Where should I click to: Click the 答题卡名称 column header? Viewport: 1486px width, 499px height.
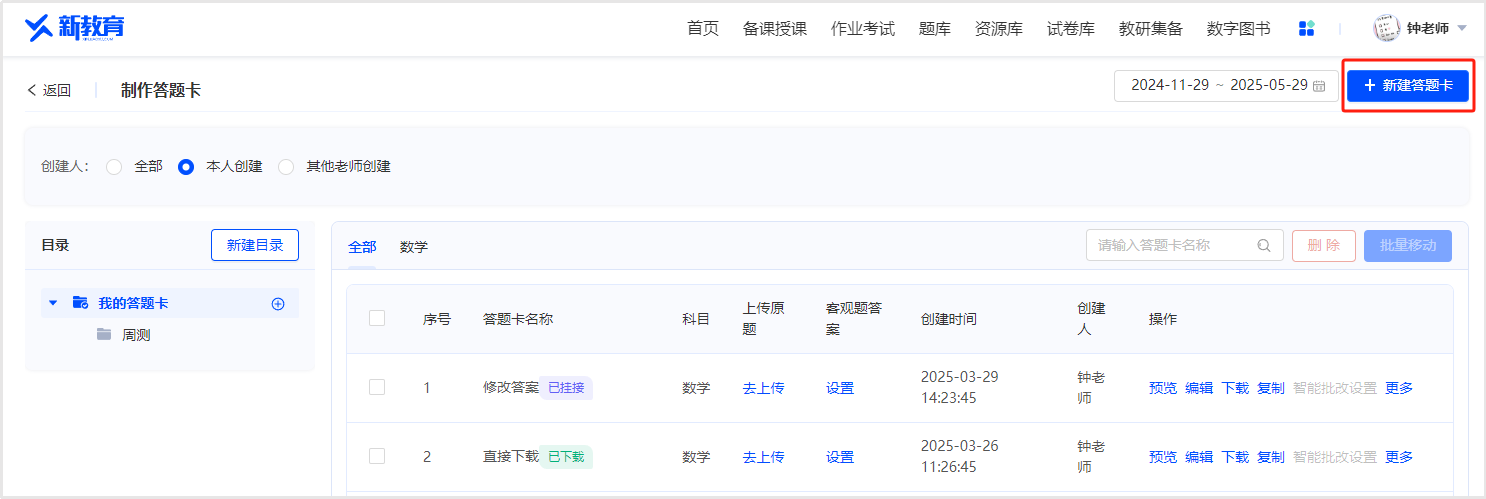tap(518, 319)
